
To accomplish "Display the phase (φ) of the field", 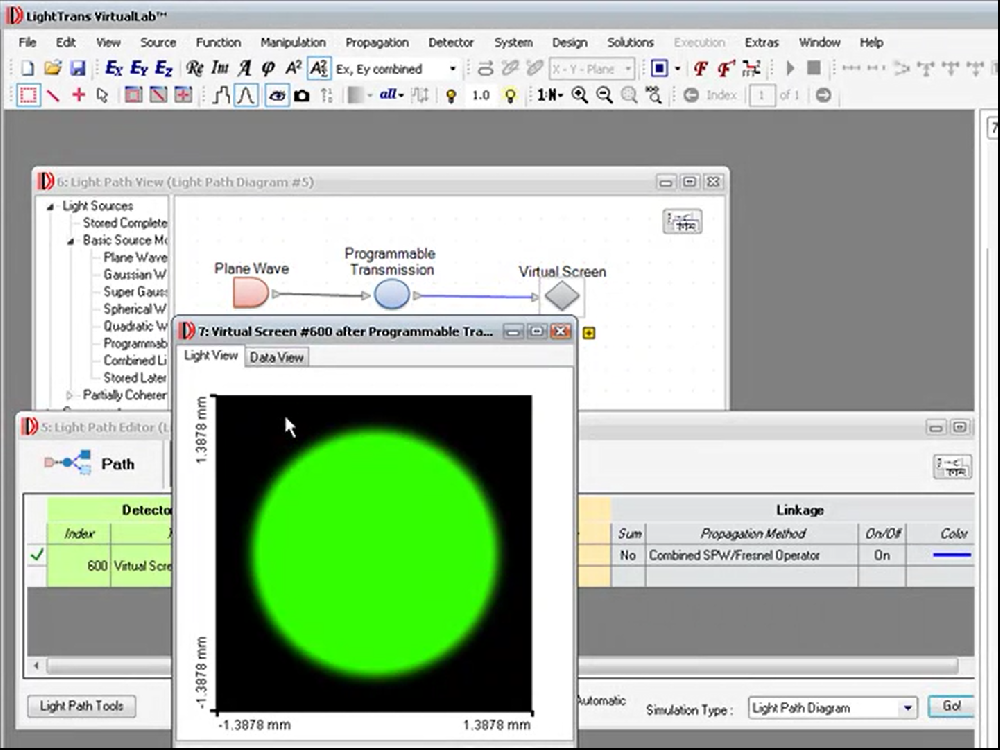I will click(268, 69).
